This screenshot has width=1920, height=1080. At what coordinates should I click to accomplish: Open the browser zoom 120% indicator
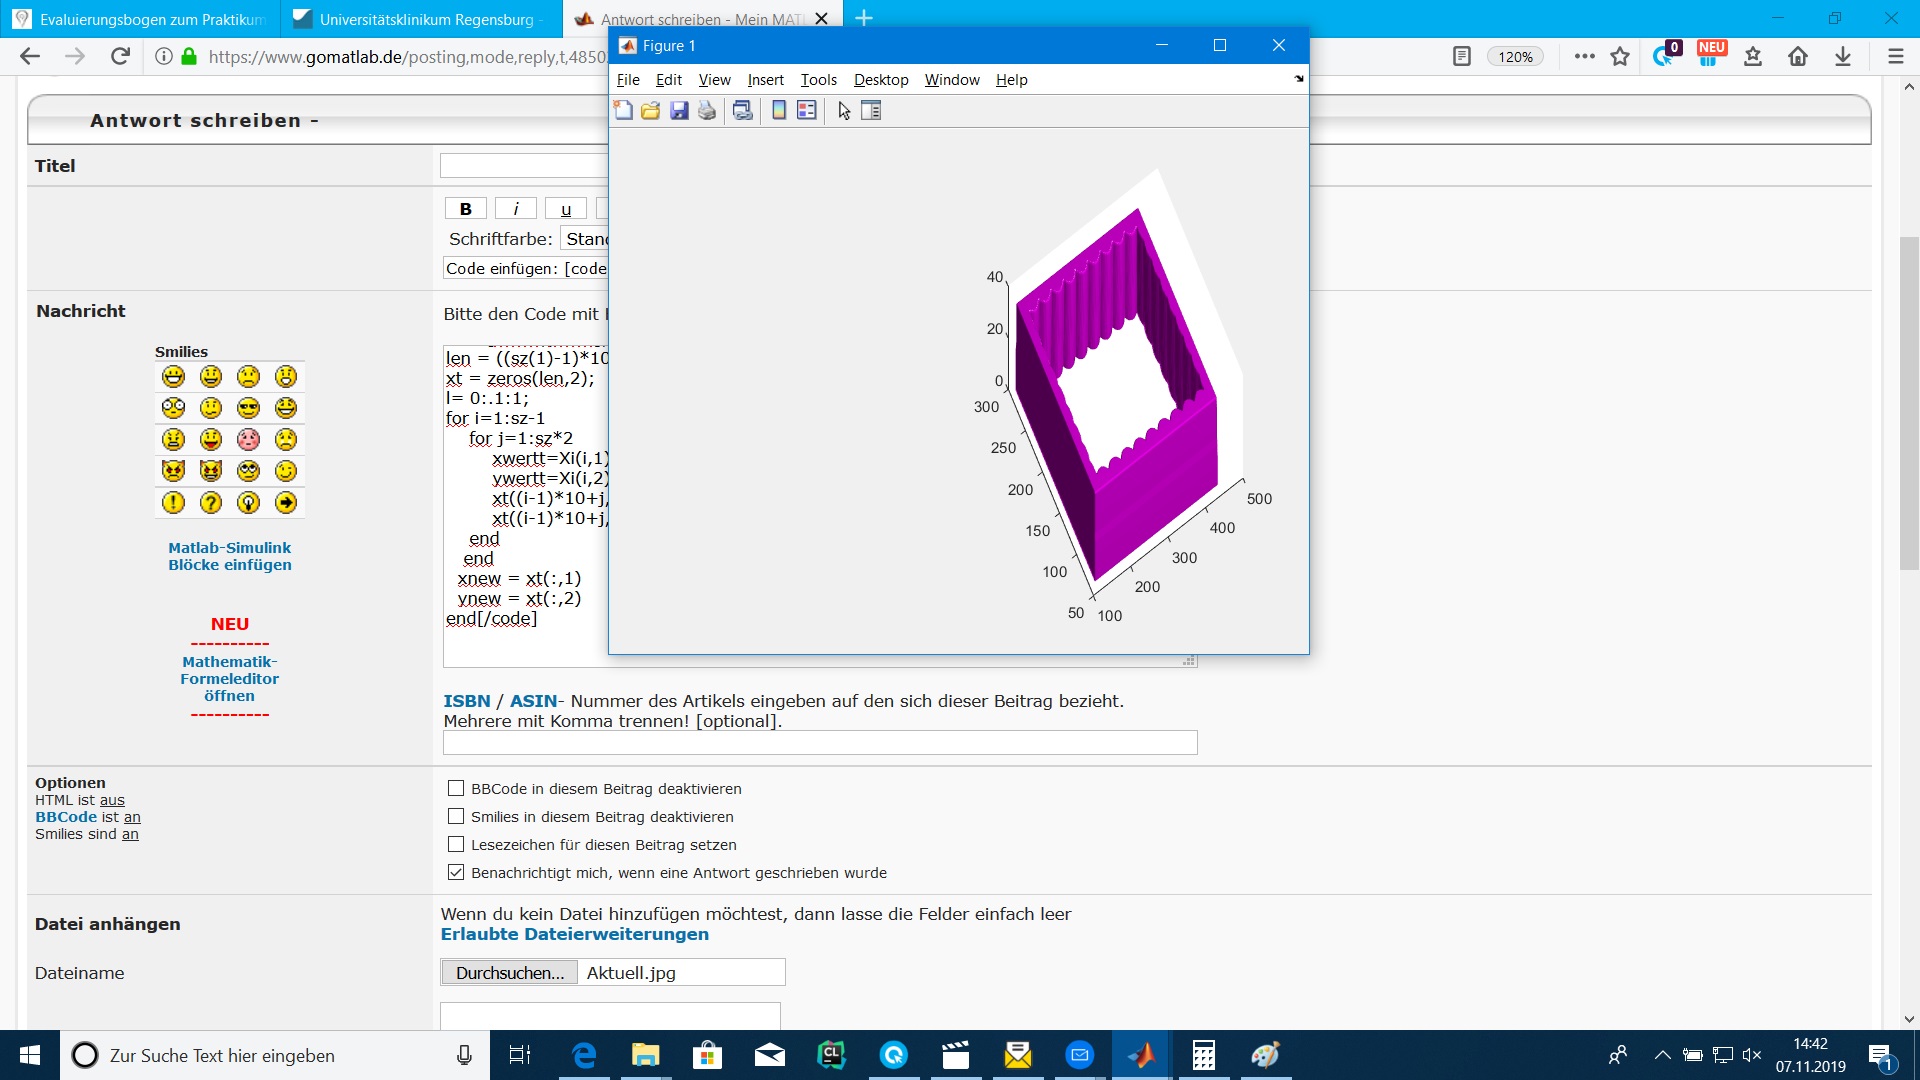point(1515,57)
